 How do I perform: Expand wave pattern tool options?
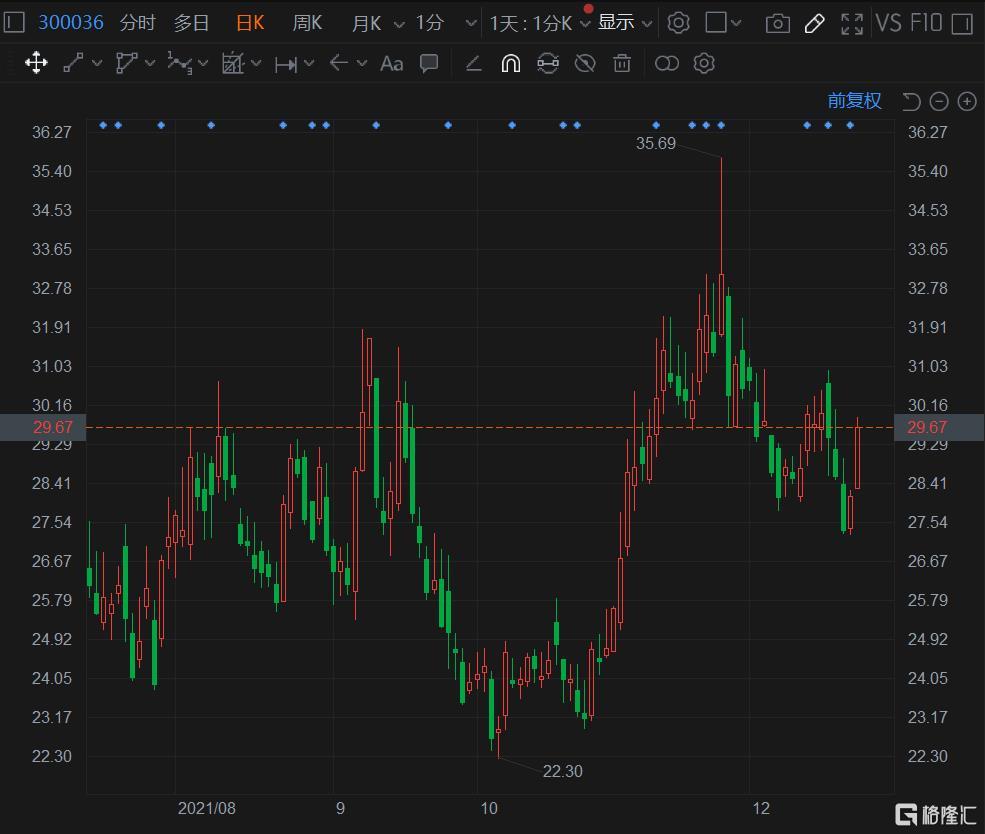(203, 63)
